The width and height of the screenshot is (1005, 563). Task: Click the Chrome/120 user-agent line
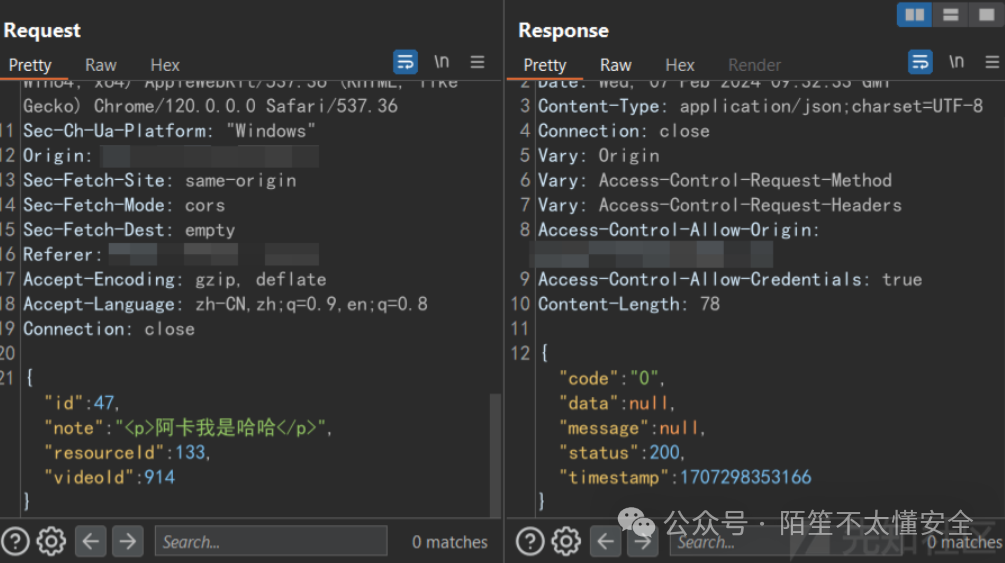[210, 106]
